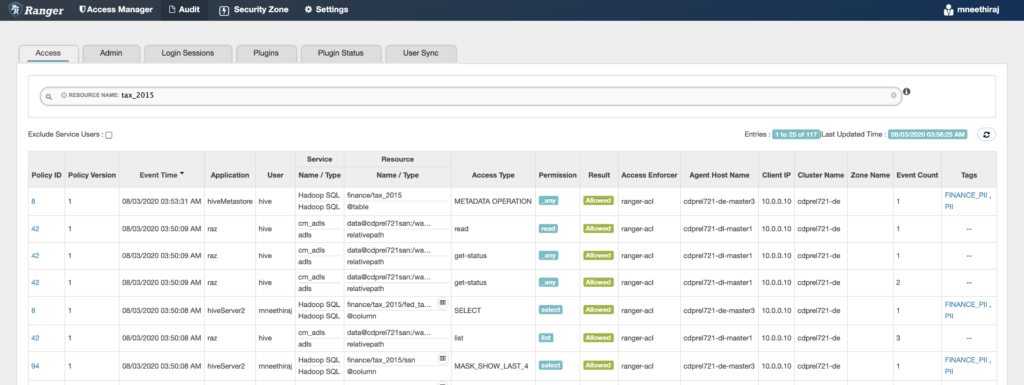Open policy 94 link
The width and height of the screenshot is (1024, 385).
click(x=35, y=366)
